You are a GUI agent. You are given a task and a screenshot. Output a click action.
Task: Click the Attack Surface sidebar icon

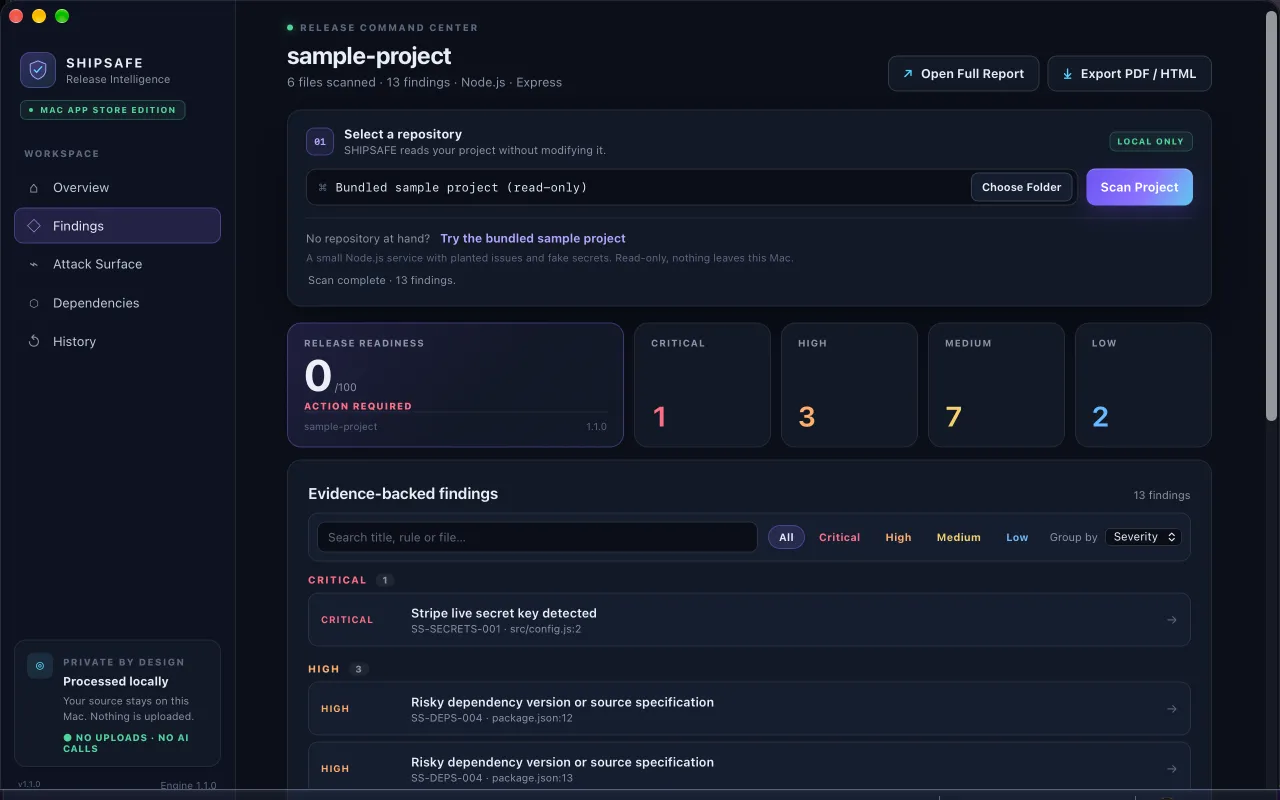[x=34, y=264]
